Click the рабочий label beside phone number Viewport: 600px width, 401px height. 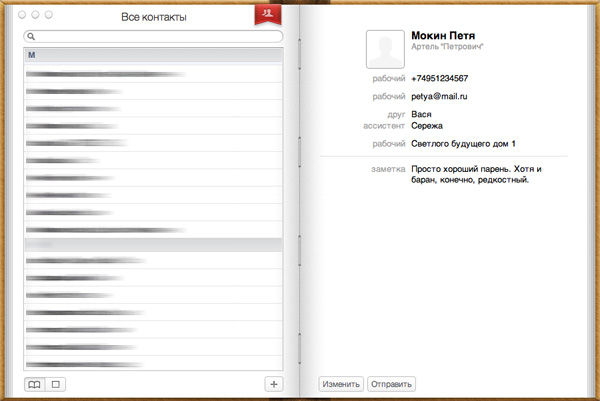coord(387,79)
